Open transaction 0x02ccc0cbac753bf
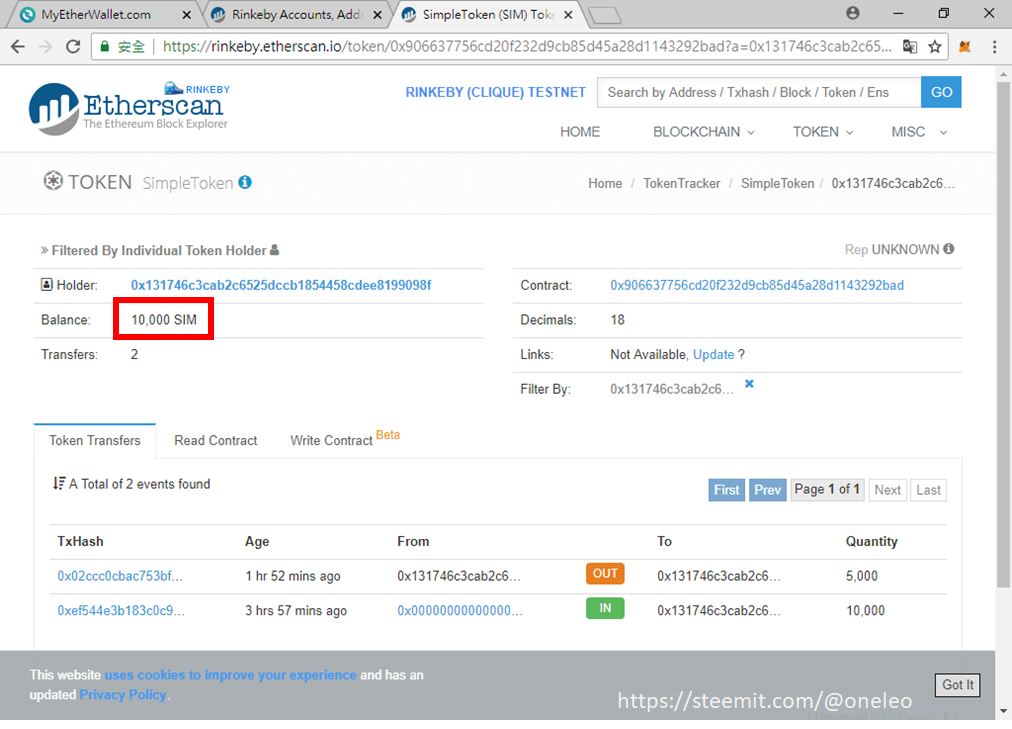 (x=120, y=576)
